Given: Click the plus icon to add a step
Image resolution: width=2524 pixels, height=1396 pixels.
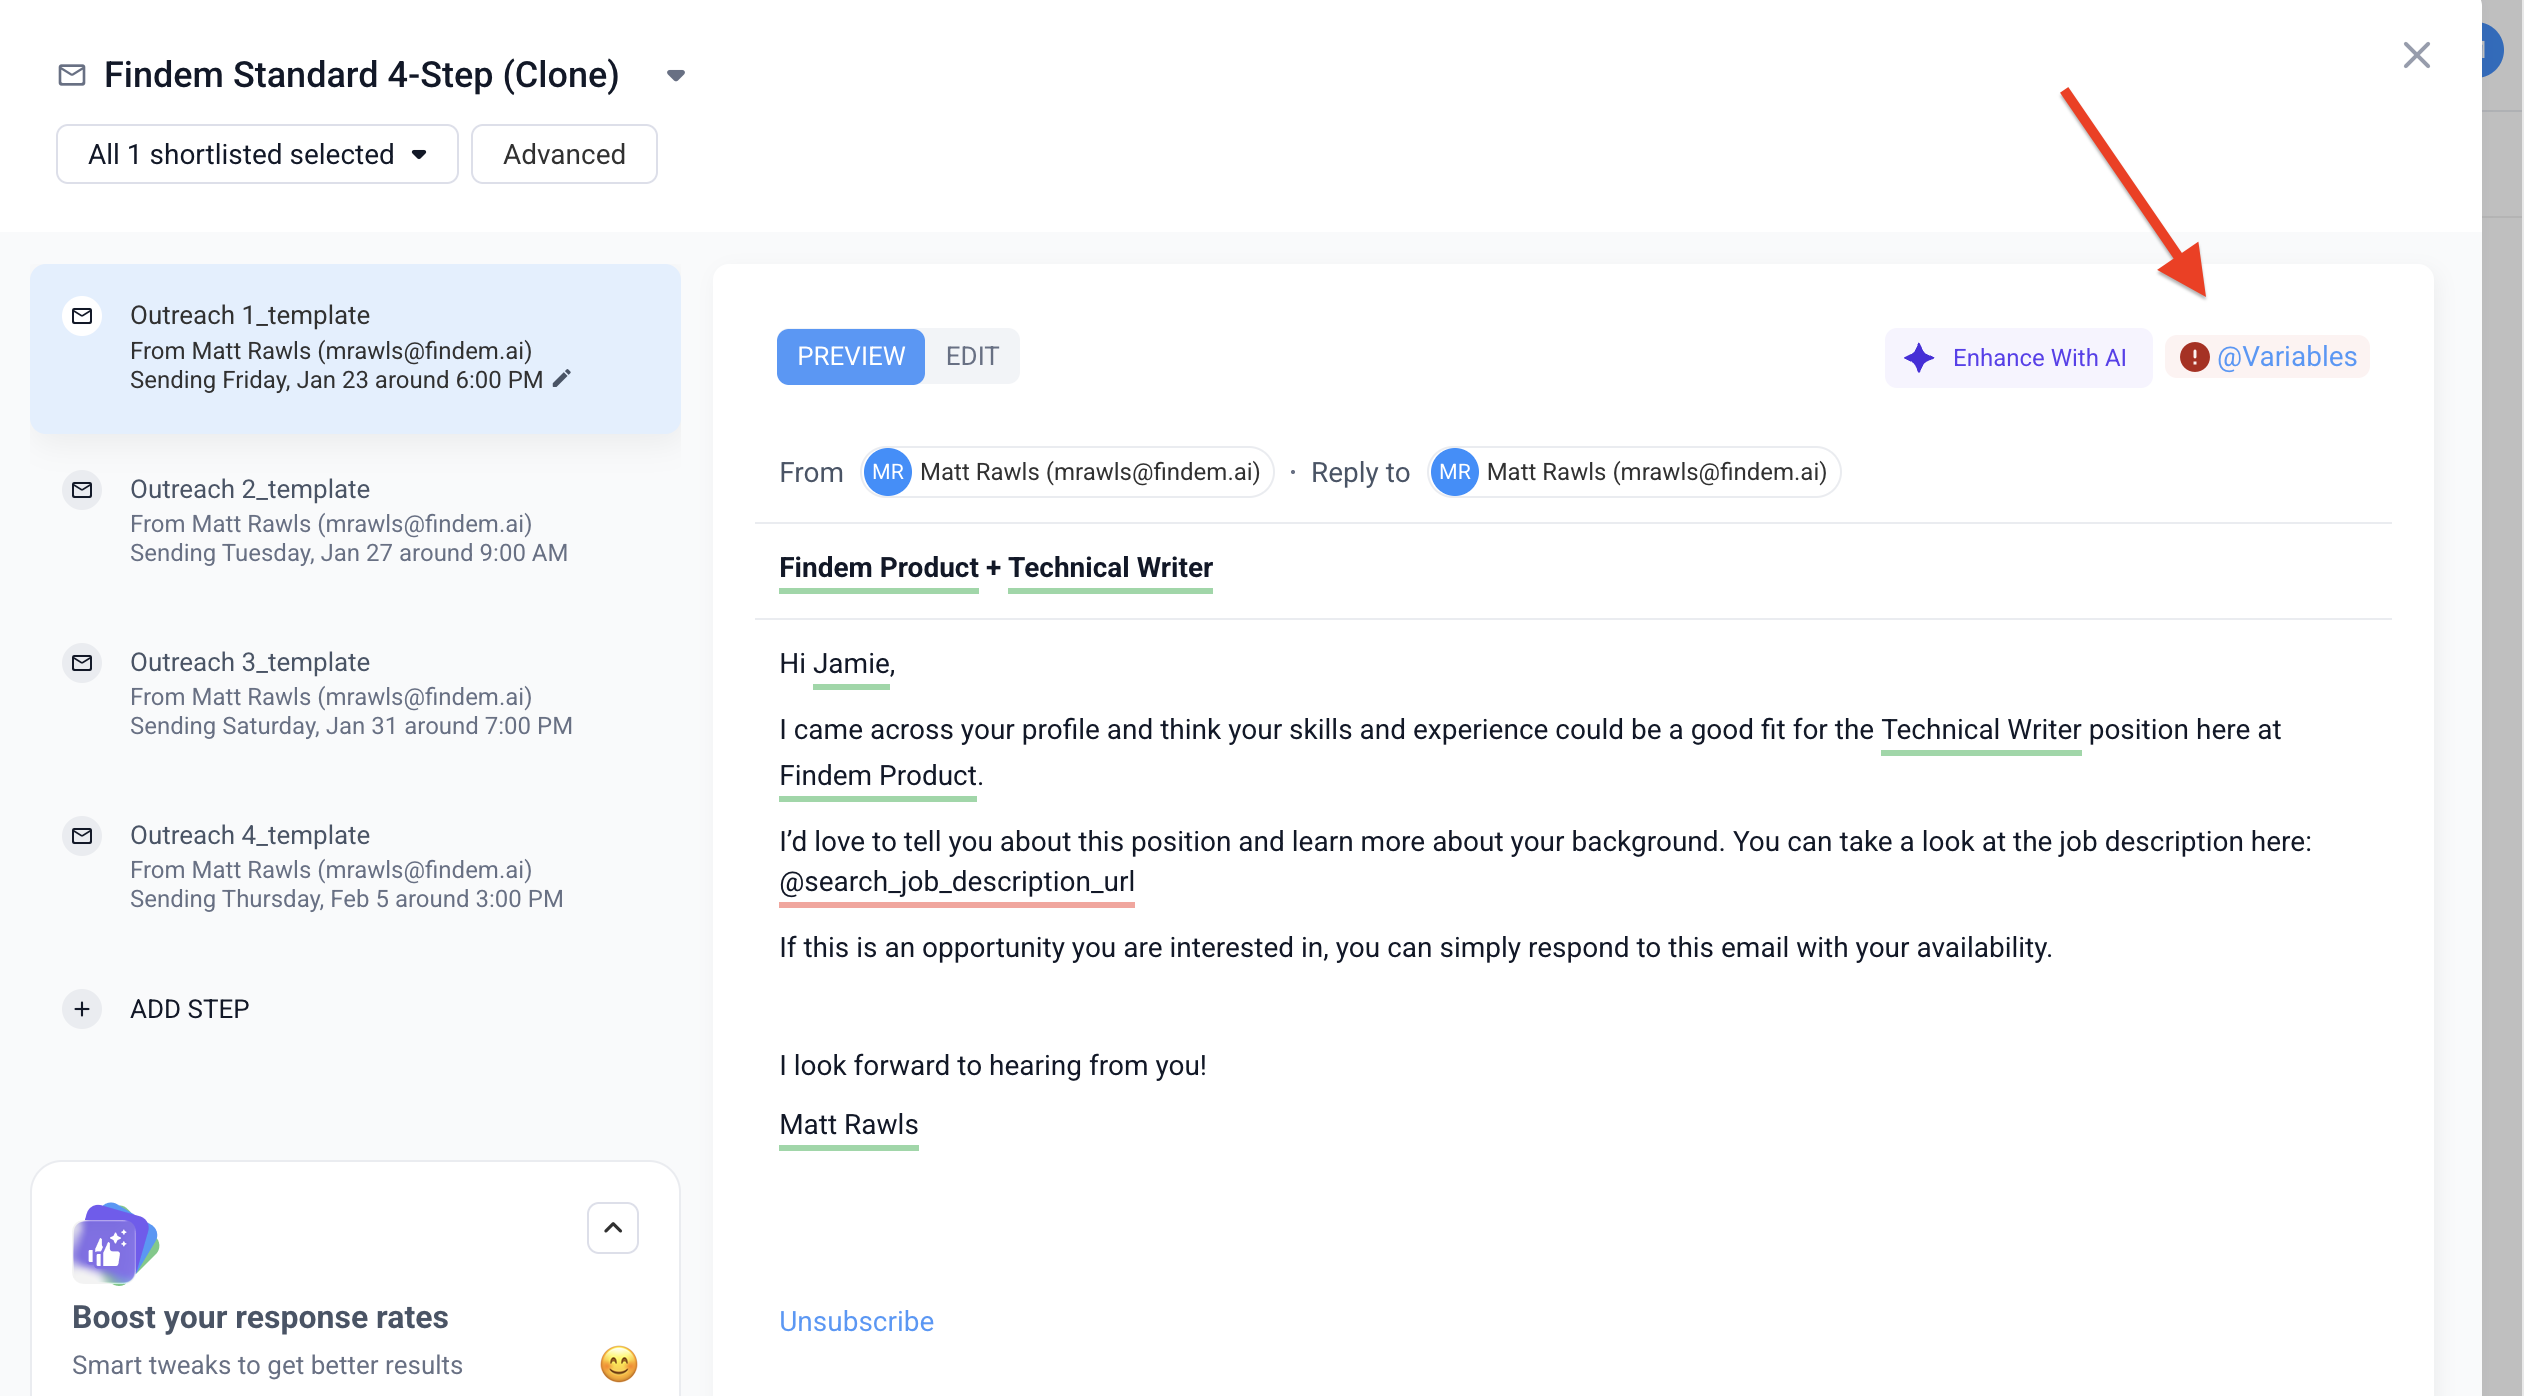Looking at the screenshot, I should click(82, 1009).
